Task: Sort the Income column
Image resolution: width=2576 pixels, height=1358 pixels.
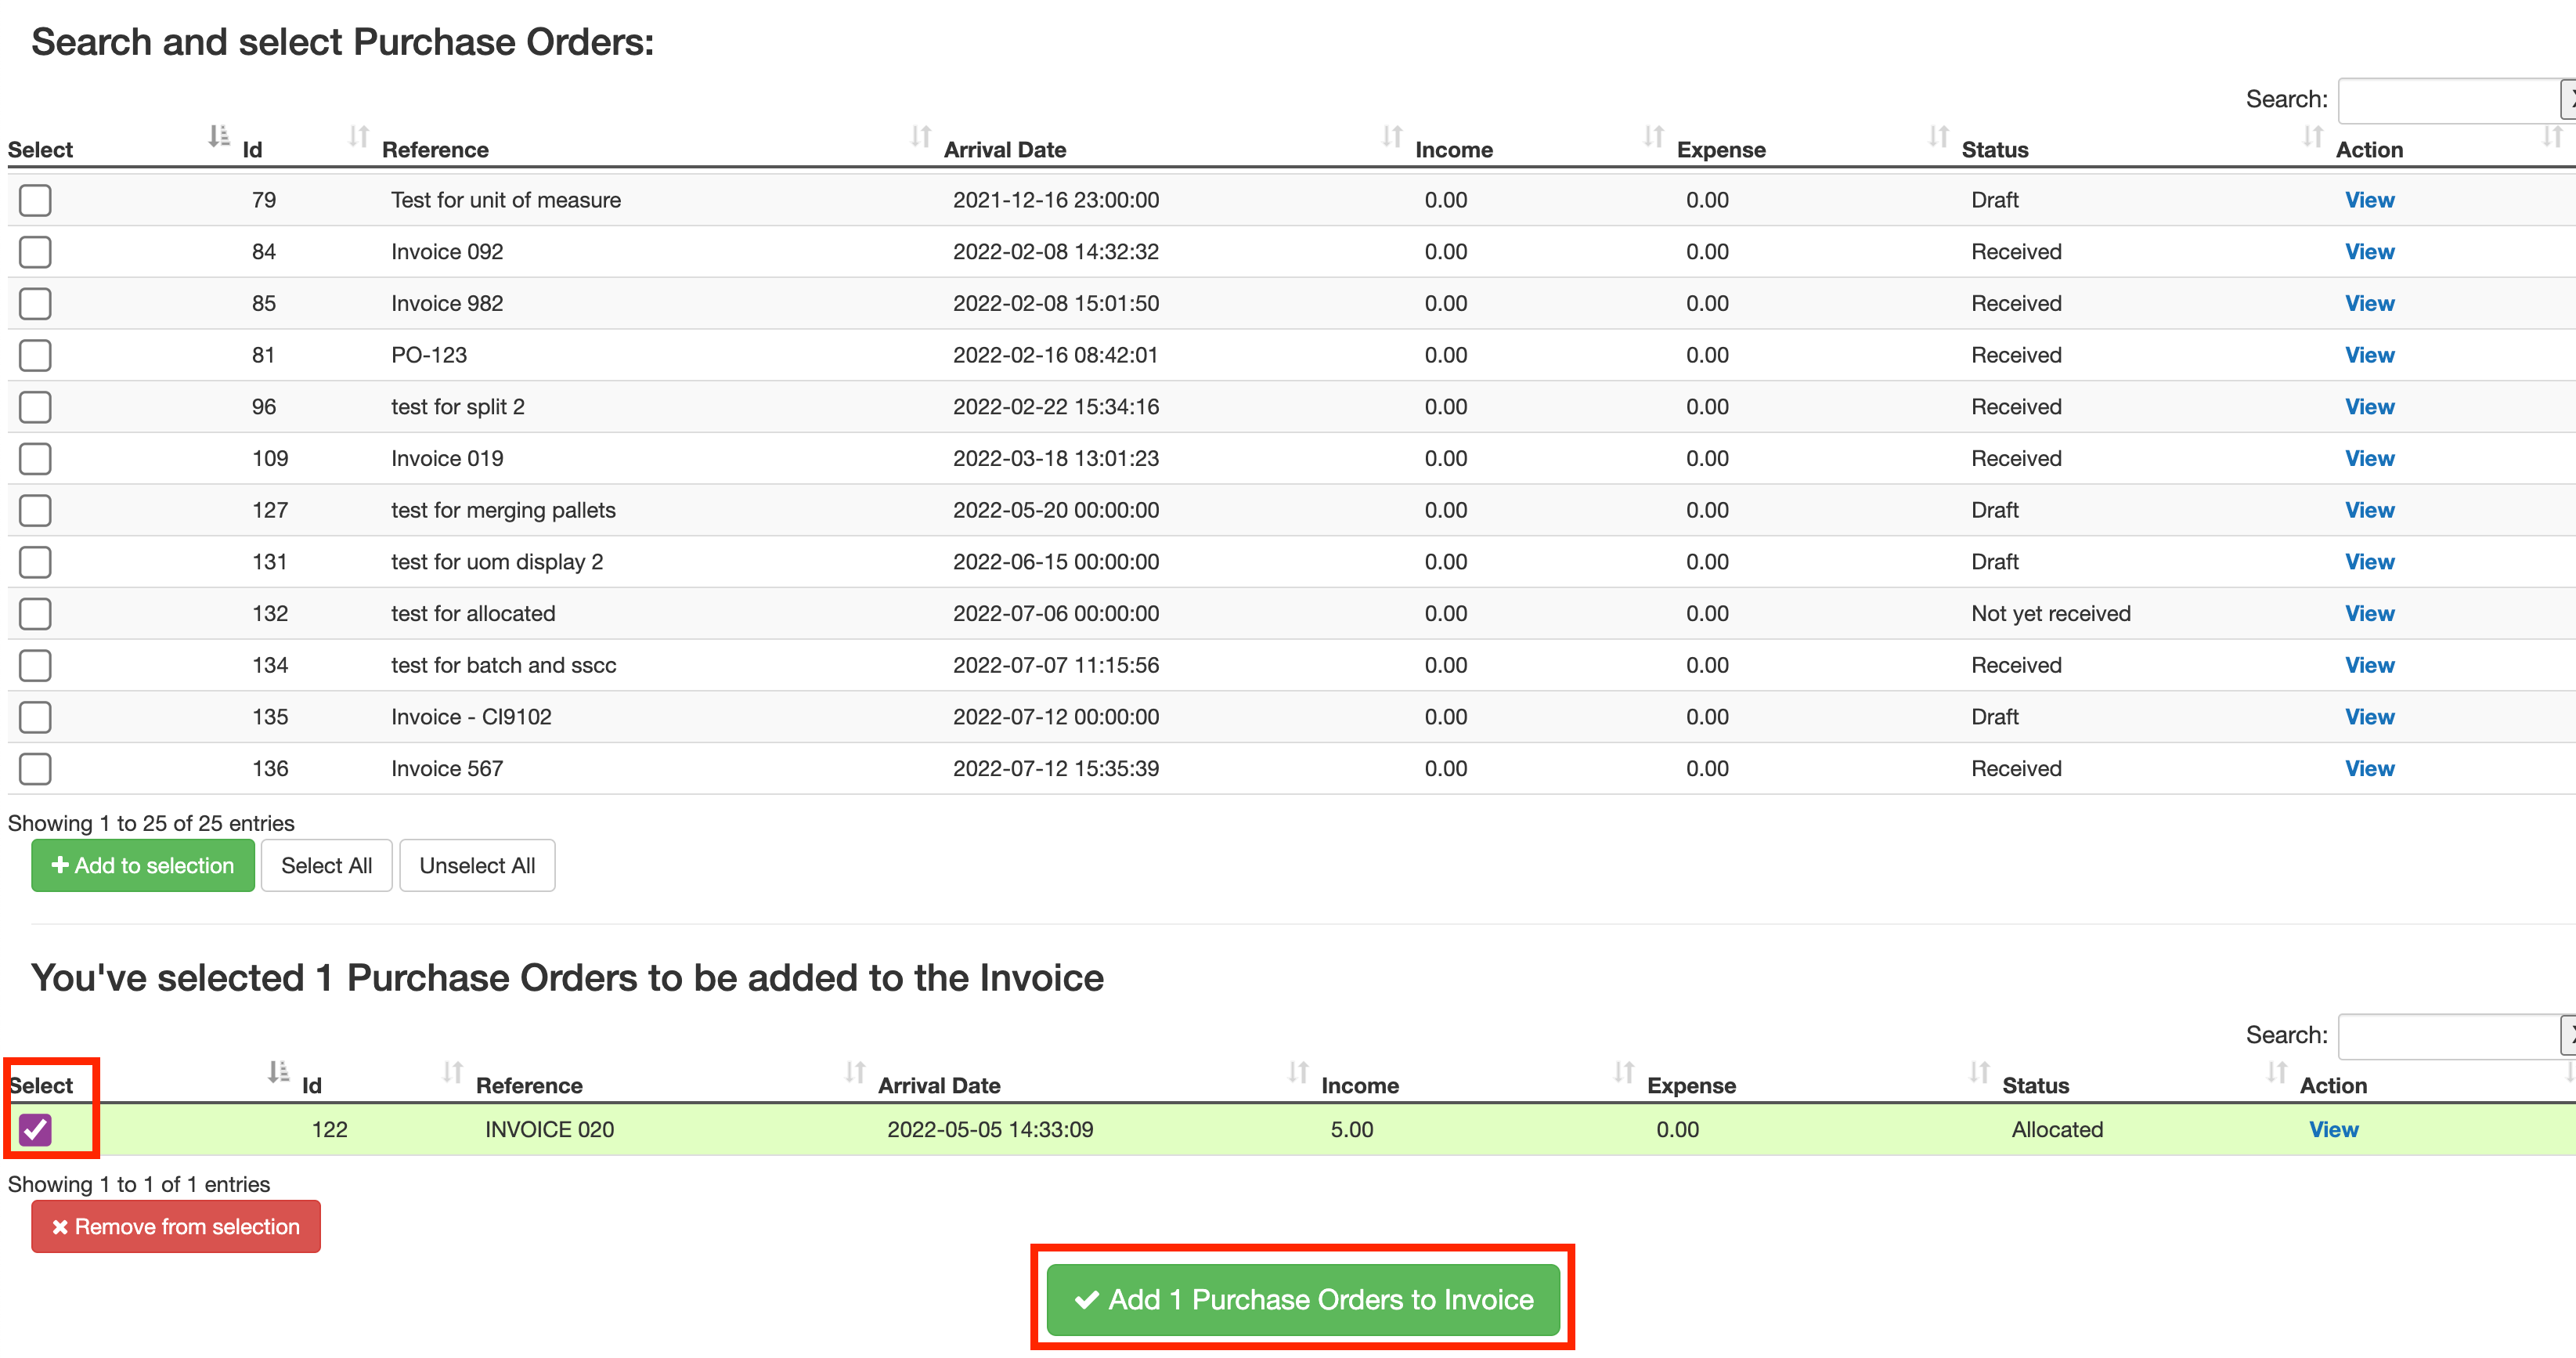Action: 1392,139
